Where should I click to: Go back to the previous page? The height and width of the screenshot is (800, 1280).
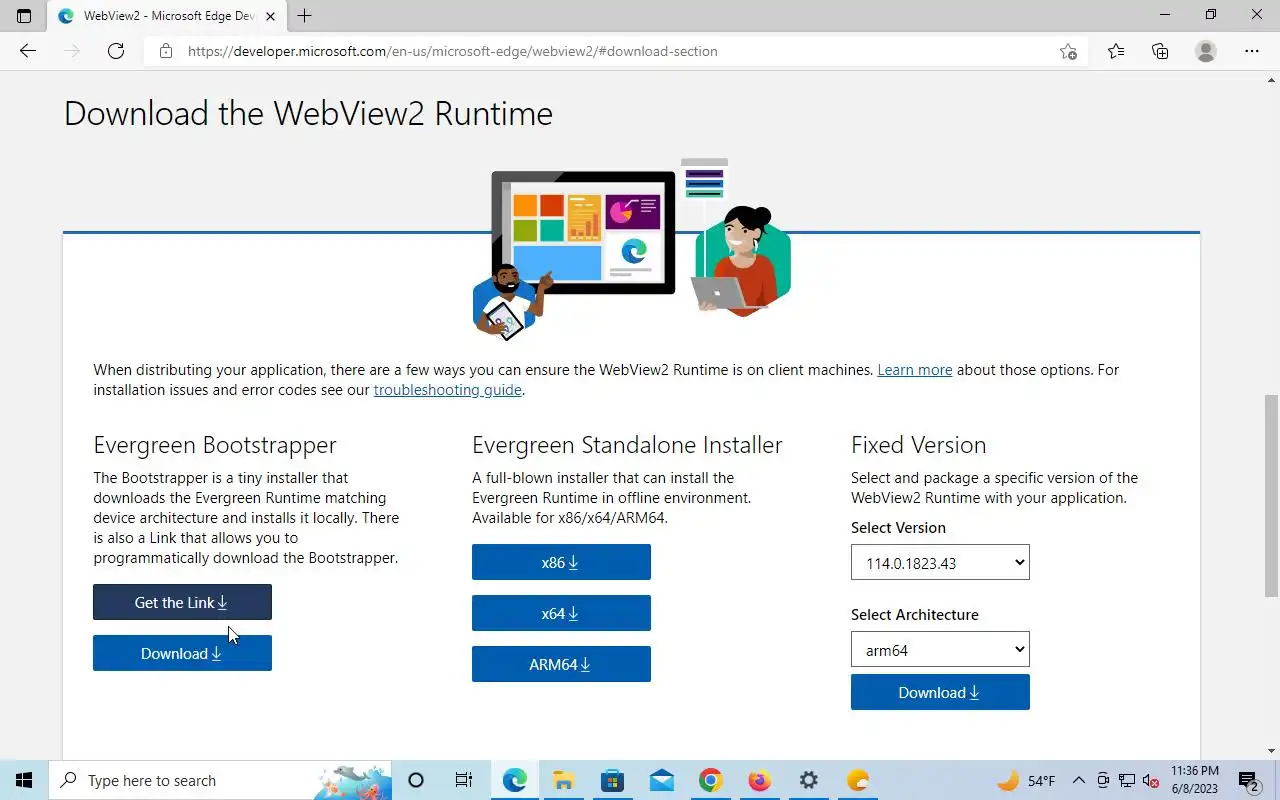pos(28,51)
